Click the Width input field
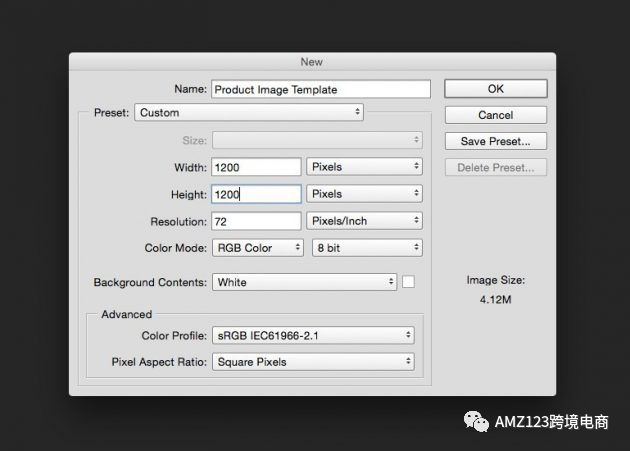 pos(256,167)
